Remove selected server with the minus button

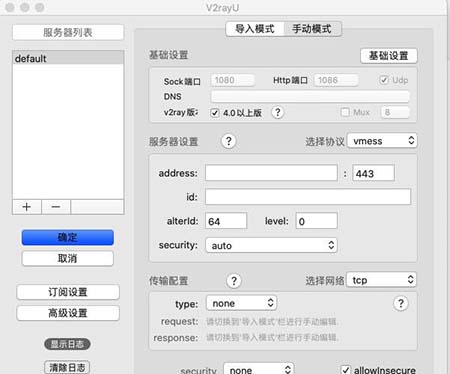pyautogui.click(x=56, y=207)
